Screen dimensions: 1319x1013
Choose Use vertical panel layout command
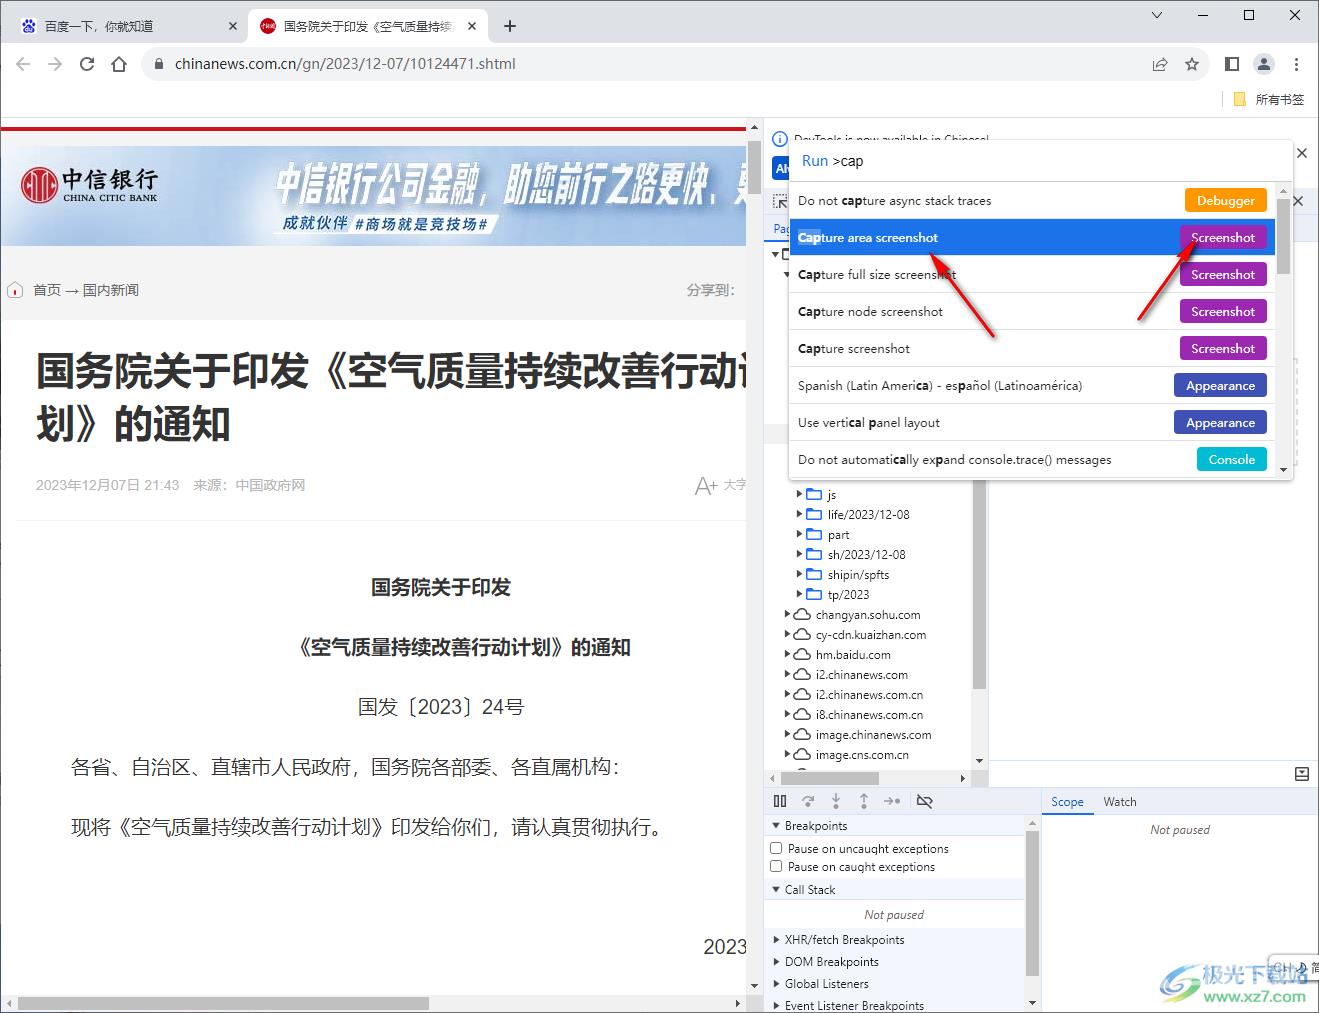(x=1032, y=422)
